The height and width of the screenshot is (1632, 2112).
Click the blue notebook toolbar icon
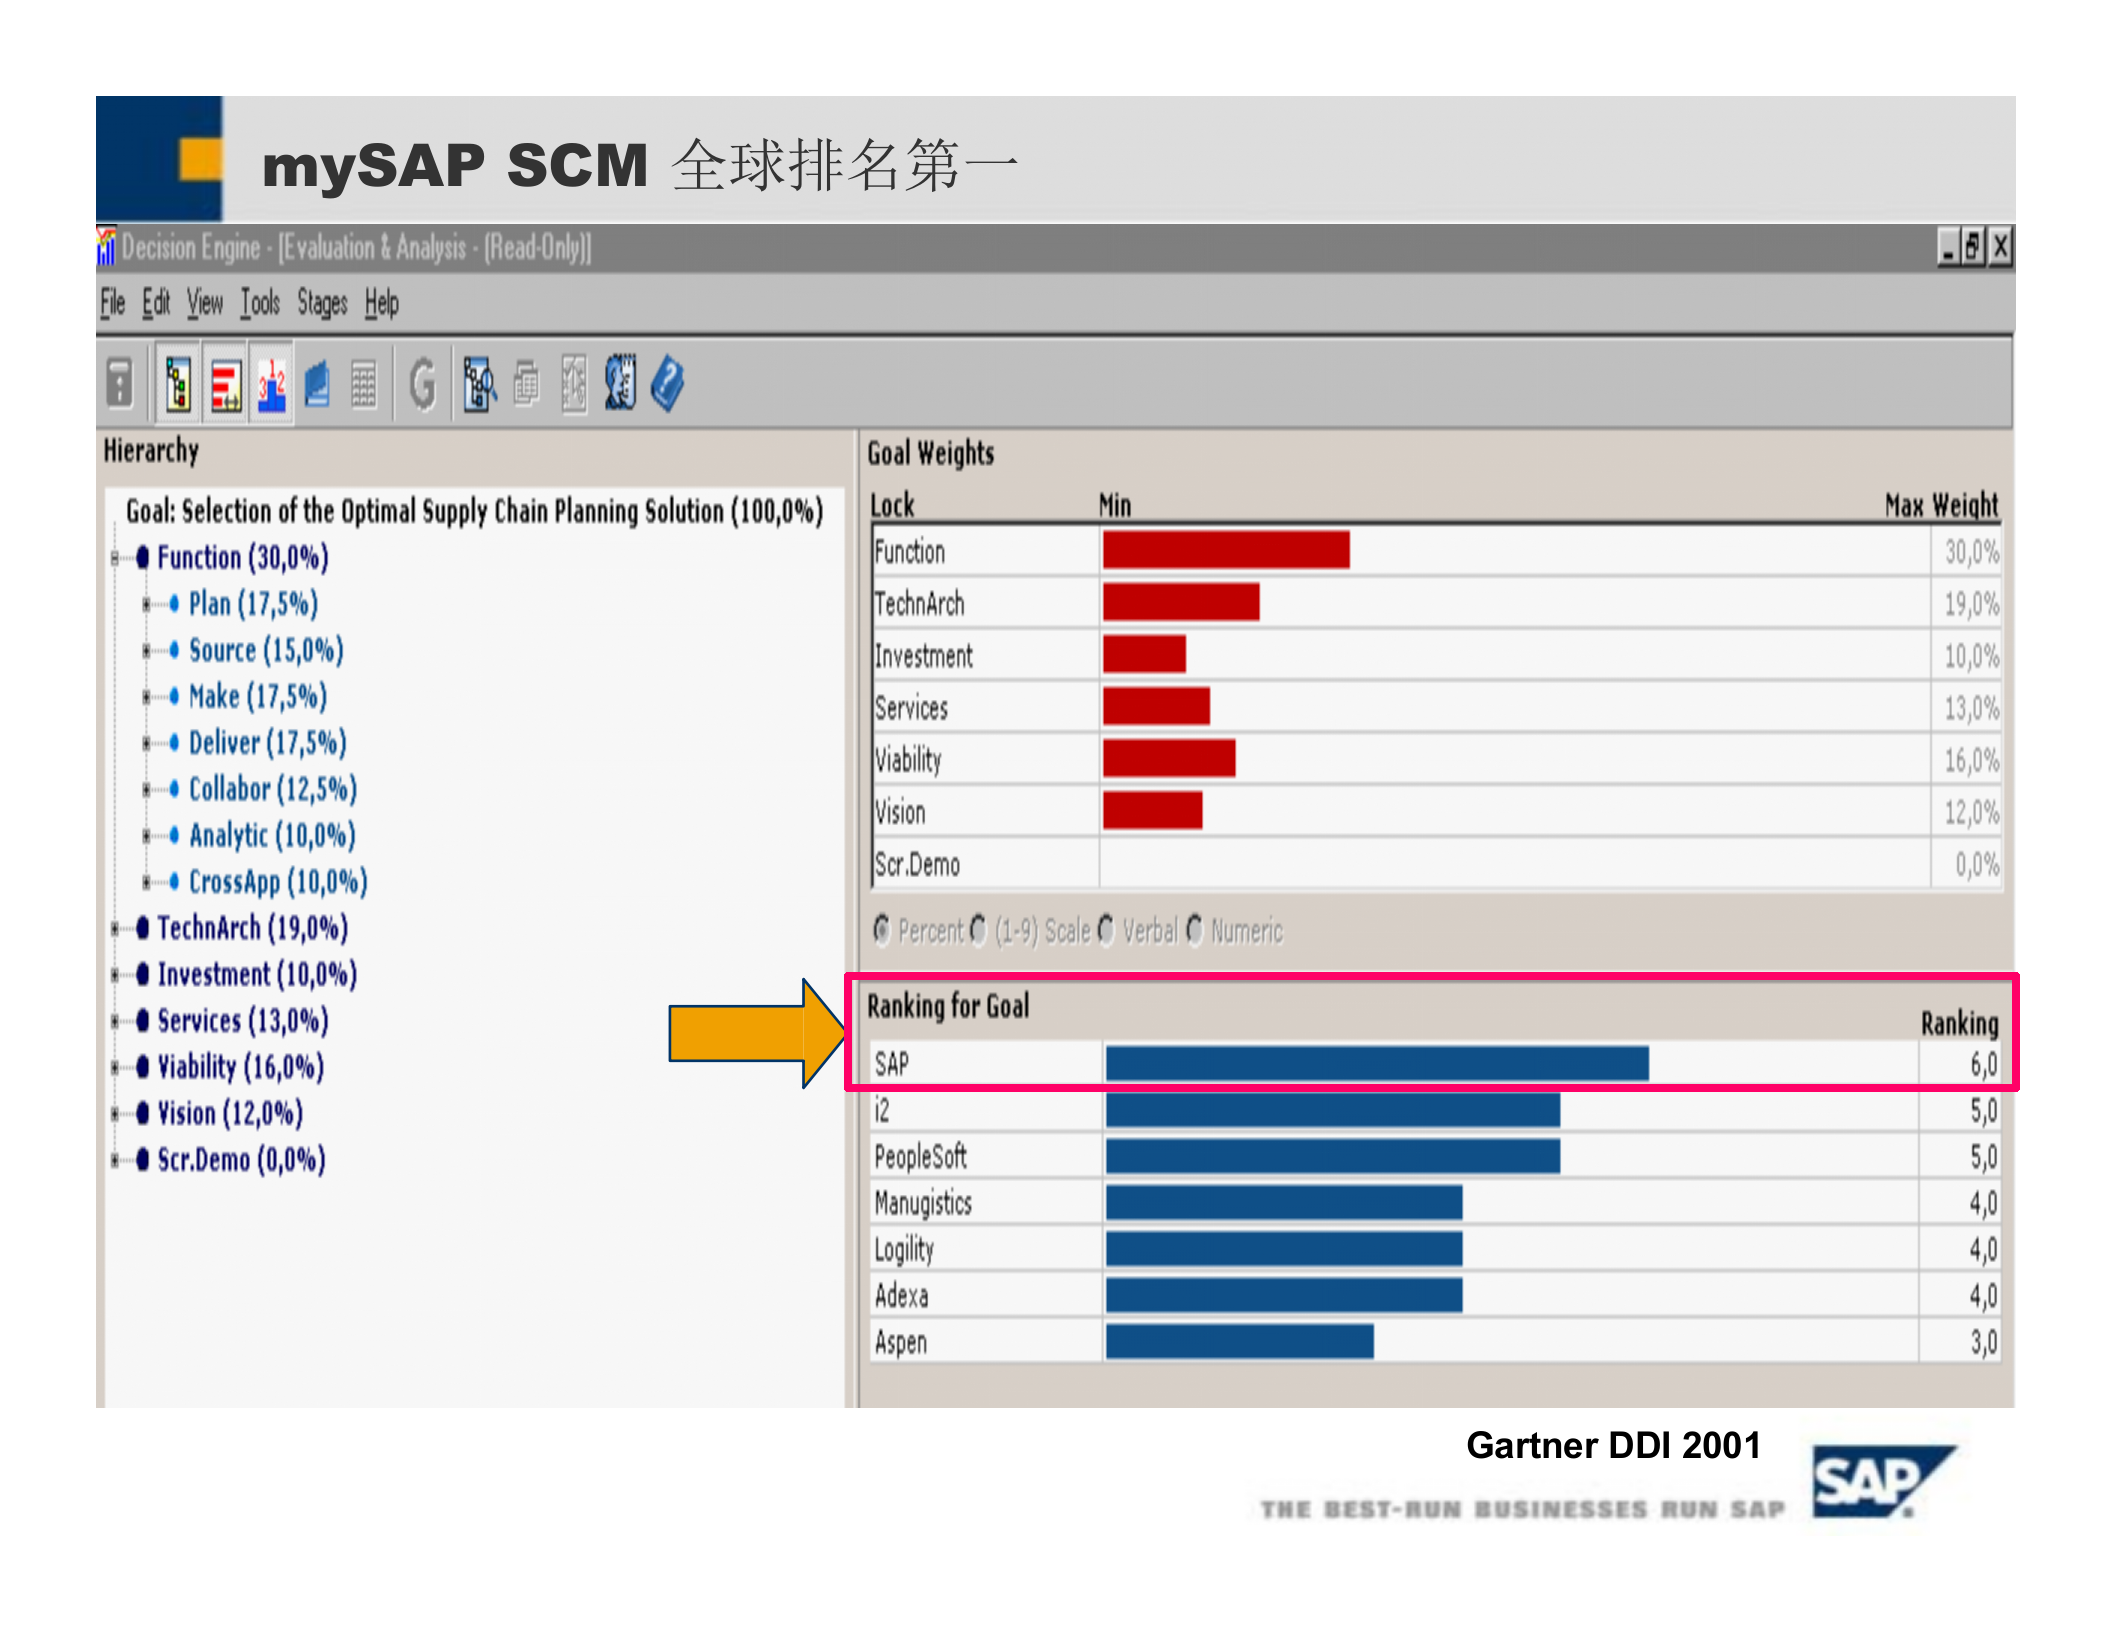[x=317, y=385]
